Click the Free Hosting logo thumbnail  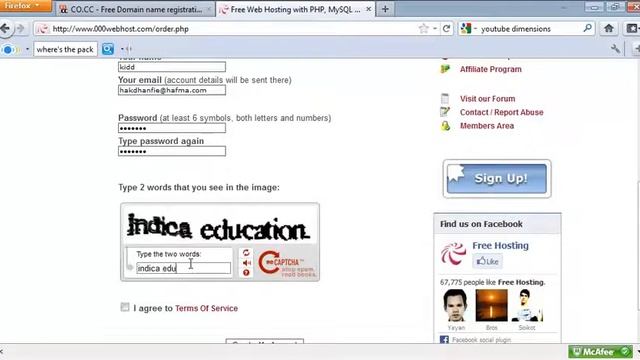click(x=453, y=253)
